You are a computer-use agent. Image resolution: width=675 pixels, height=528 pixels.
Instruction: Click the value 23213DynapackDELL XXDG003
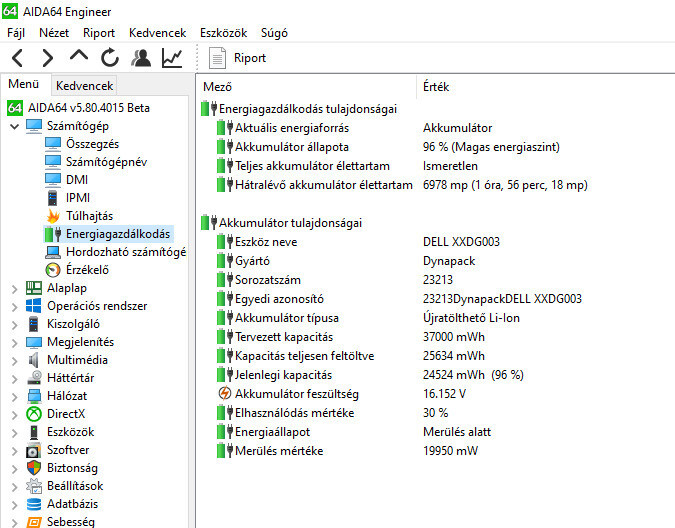502,299
